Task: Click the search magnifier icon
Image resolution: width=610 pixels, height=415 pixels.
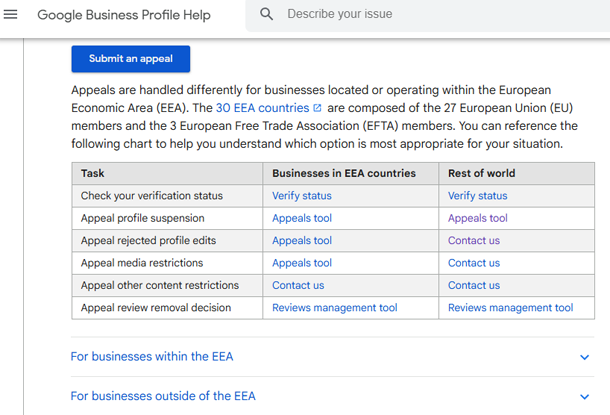Action: (266, 14)
